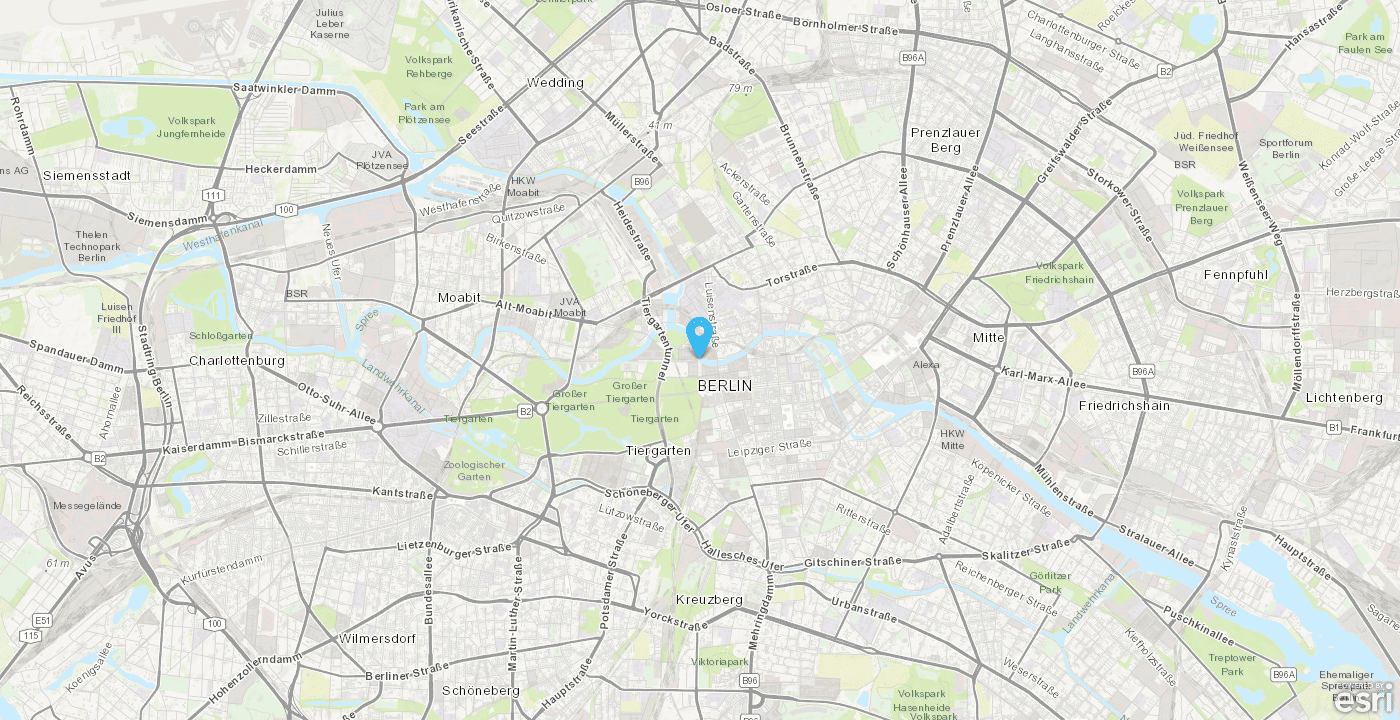Click the Prenzlauer Berg district label
The width and height of the screenshot is (1400, 720).
pos(945,140)
